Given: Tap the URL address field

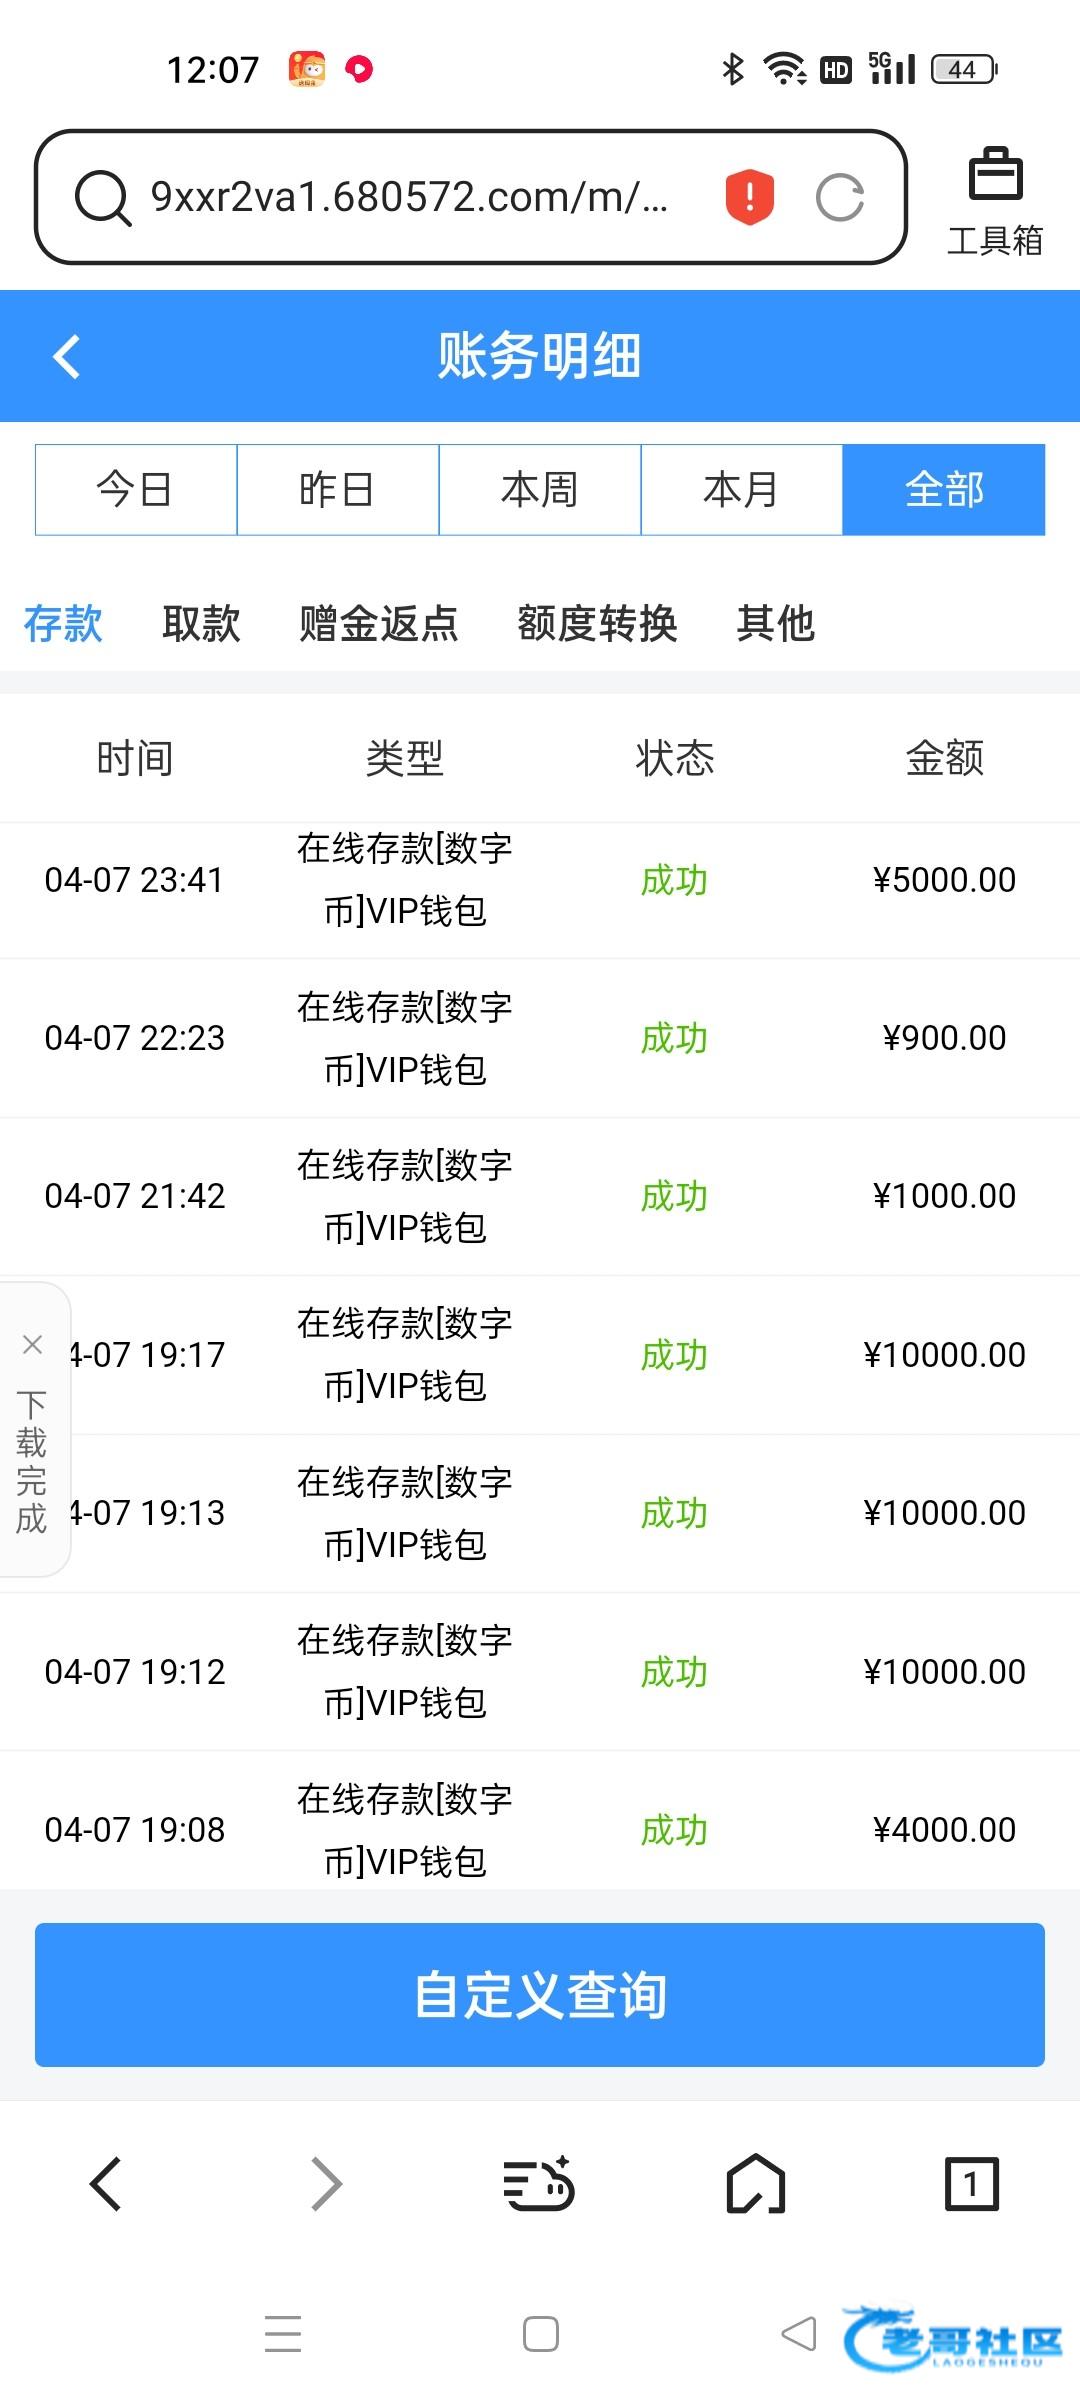Looking at the screenshot, I should pyautogui.click(x=410, y=197).
